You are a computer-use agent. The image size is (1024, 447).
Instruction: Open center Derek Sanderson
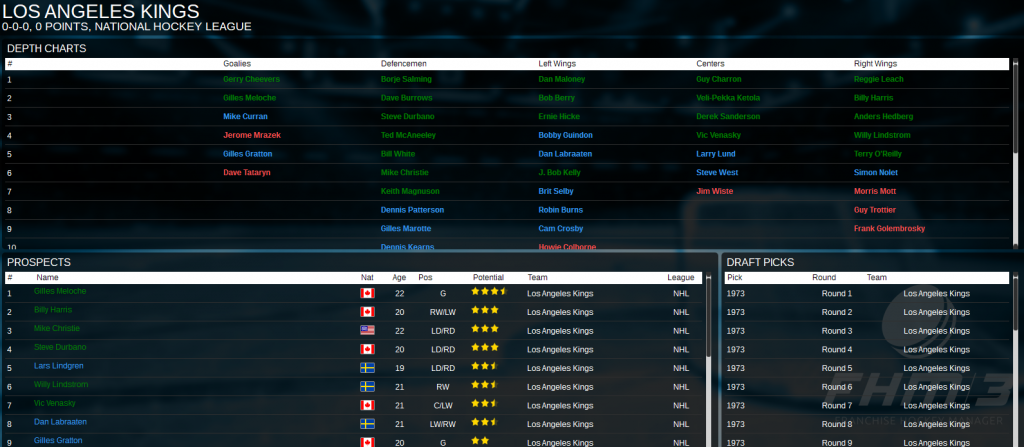[728, 117]
